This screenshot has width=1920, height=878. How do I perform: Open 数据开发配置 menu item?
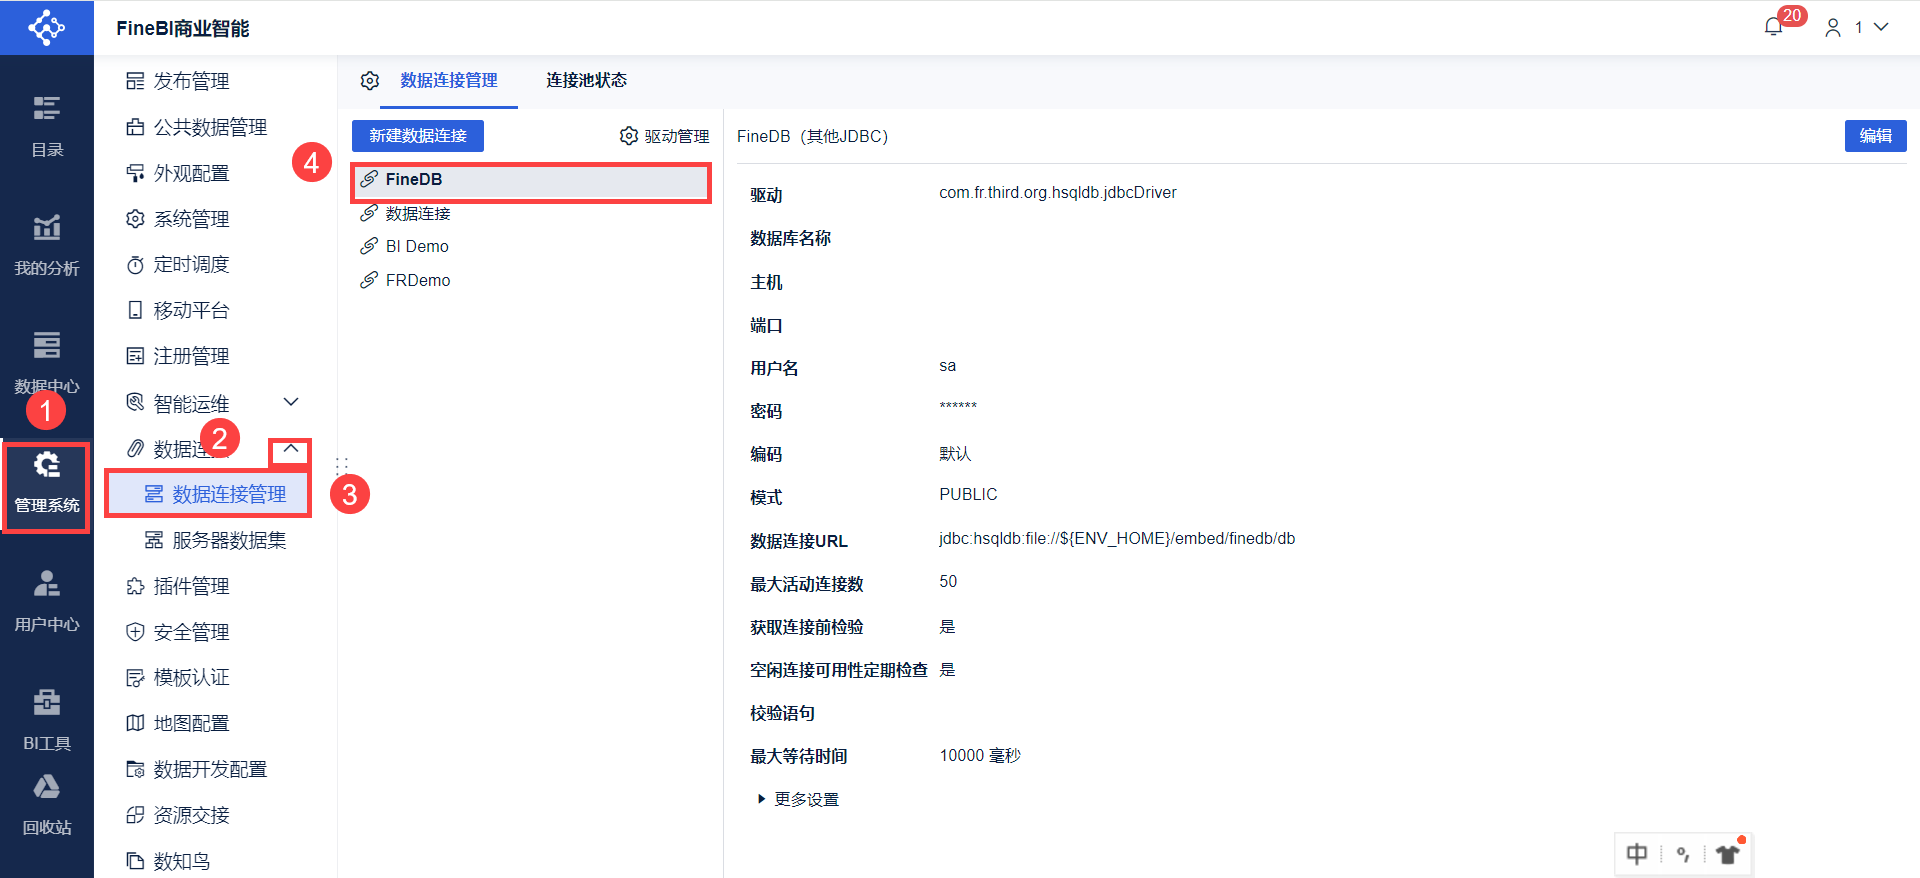pos(197,769)
